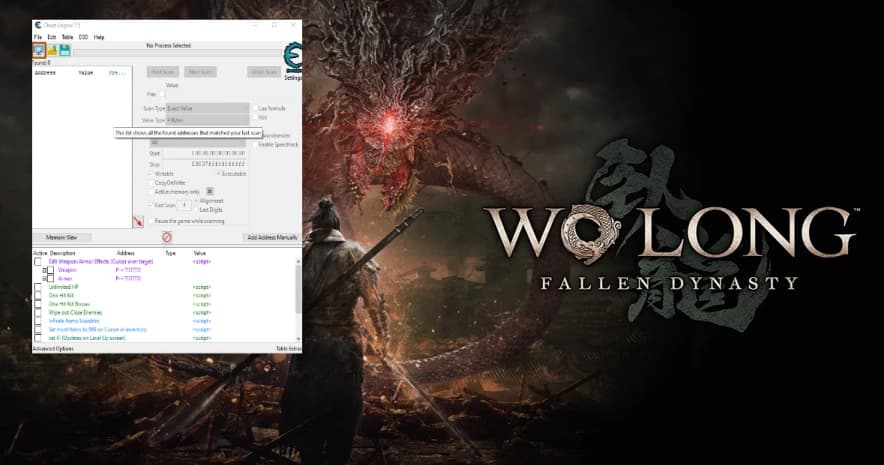Click Add Address Manually
The height and width of the screenshot is (465, 884).
click(x=272, y=237)
